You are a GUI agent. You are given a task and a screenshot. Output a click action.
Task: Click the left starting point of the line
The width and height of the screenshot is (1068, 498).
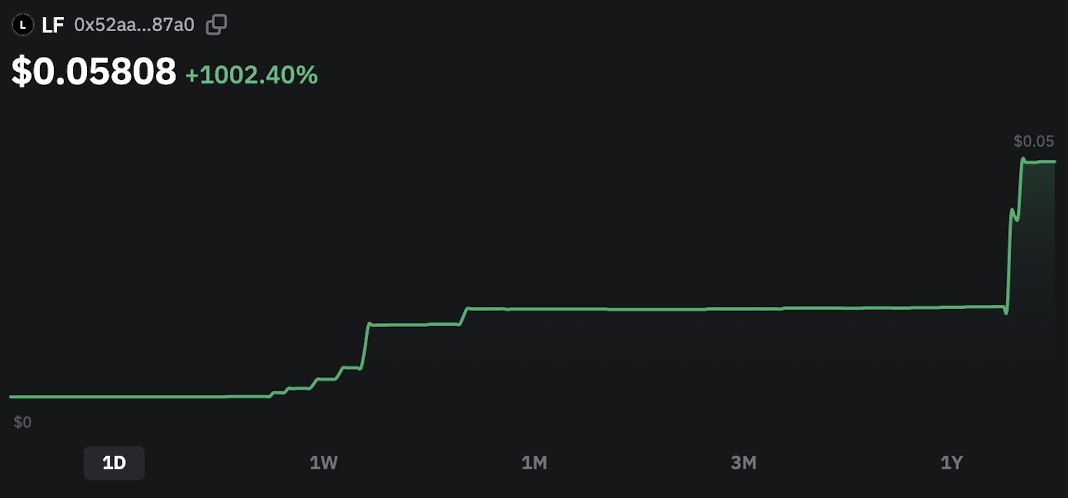[x=11, y=396]
